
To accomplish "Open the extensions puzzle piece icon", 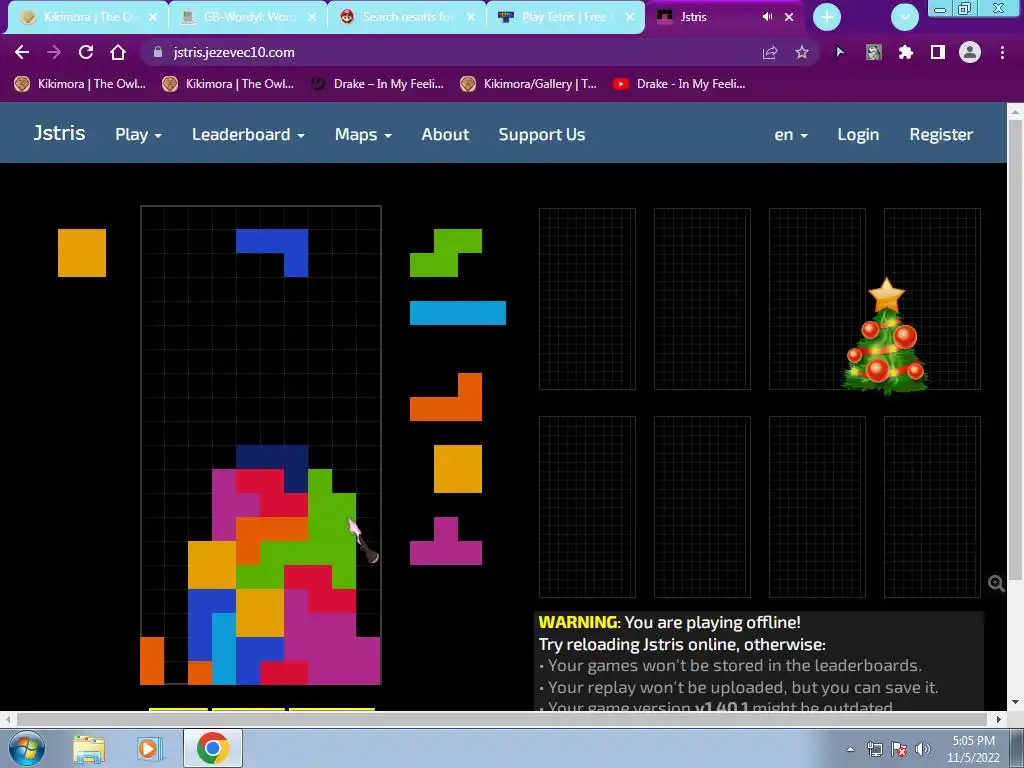I will coord(905,52).
